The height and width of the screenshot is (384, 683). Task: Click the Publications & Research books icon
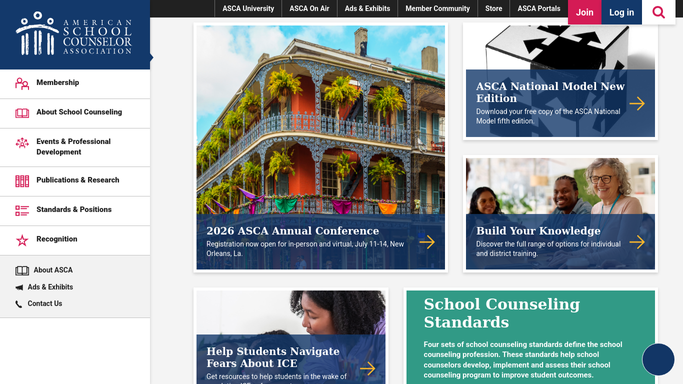[x=22, y=181]
